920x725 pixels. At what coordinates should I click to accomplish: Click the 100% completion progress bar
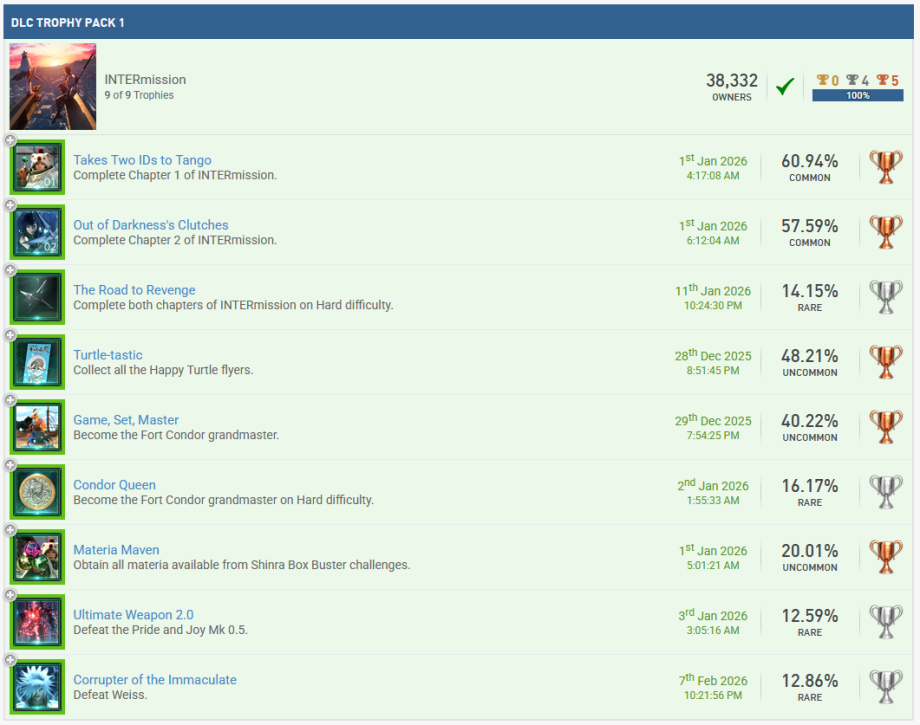[857, 96]
